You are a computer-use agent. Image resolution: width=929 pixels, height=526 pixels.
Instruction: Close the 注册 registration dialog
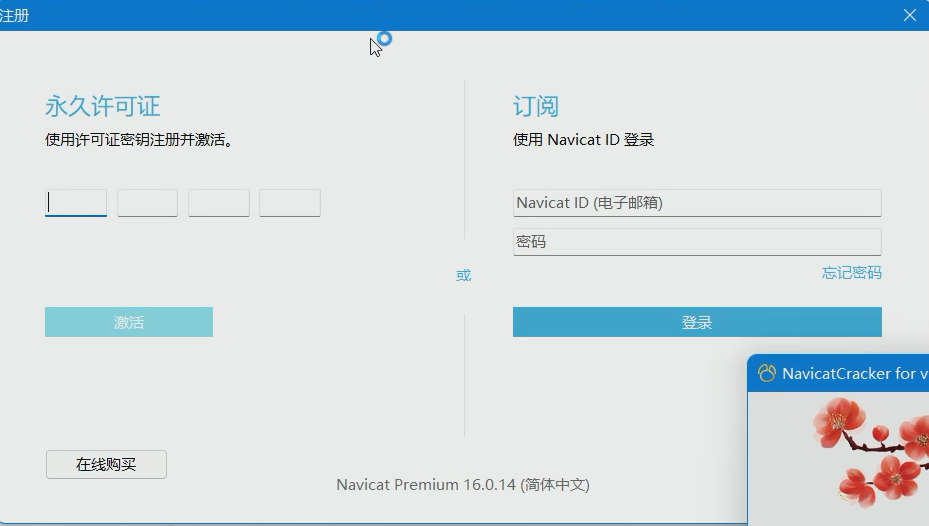pyautogui.click(x=909, y=15)
